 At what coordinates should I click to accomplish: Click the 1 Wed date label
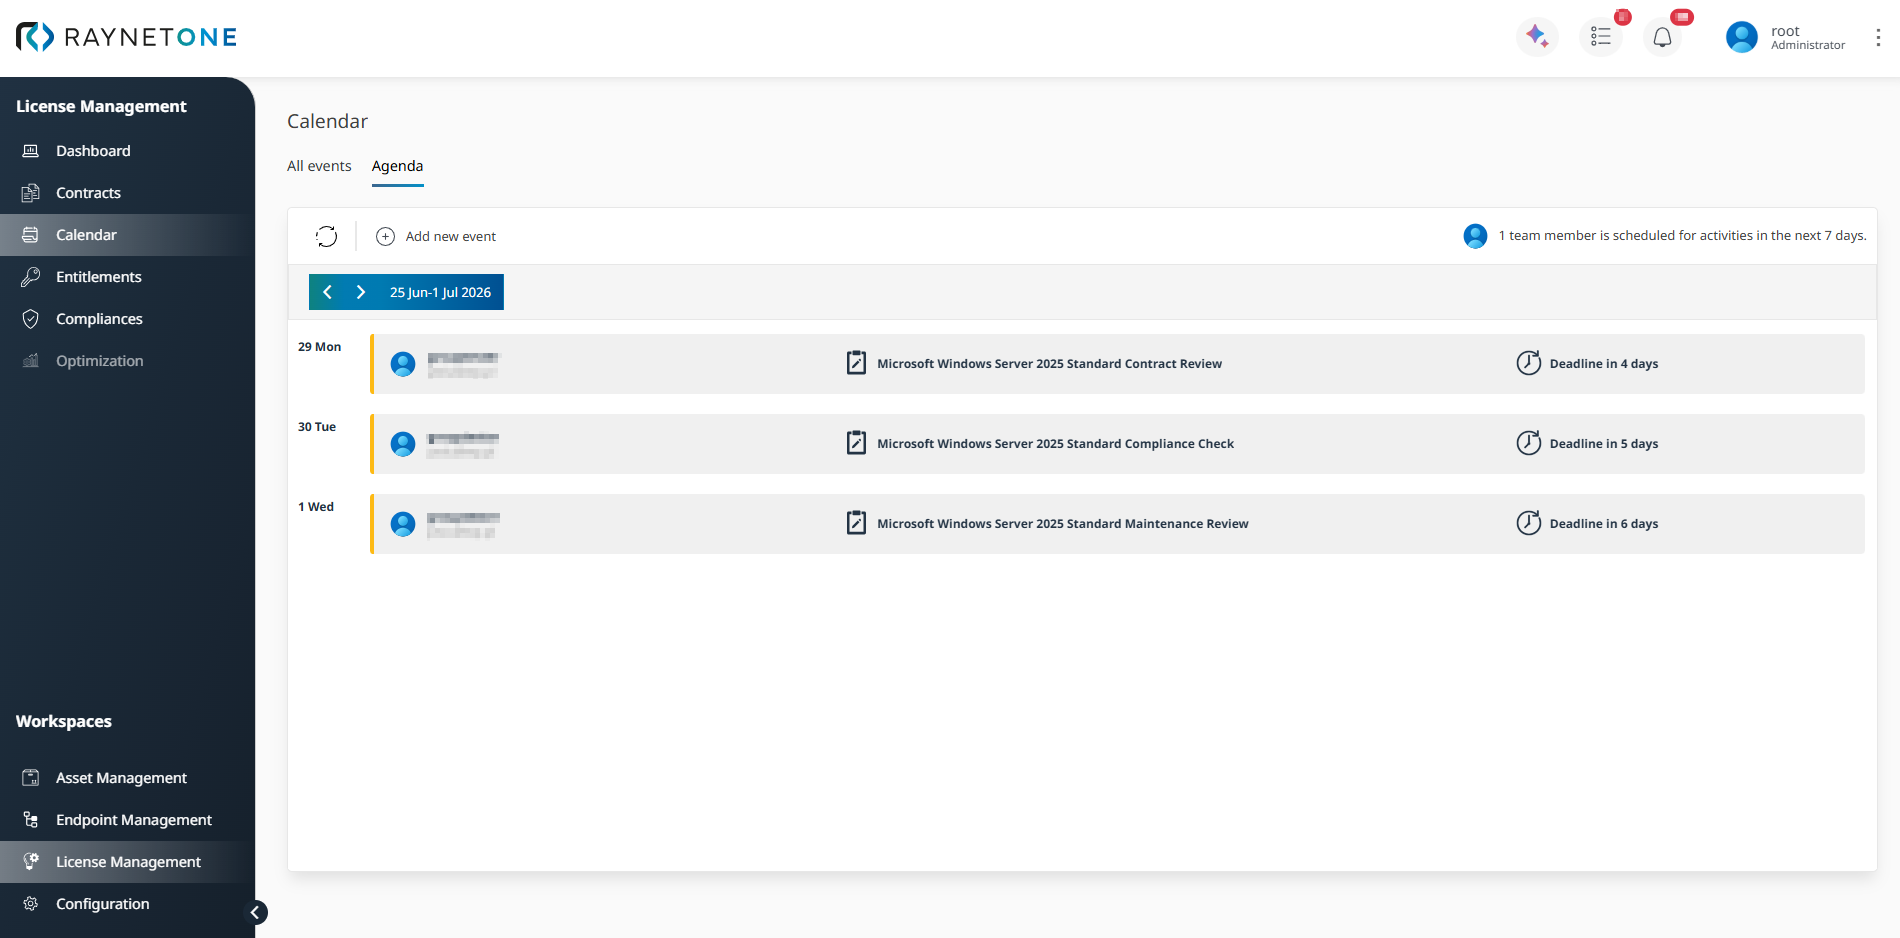point(316,507)
